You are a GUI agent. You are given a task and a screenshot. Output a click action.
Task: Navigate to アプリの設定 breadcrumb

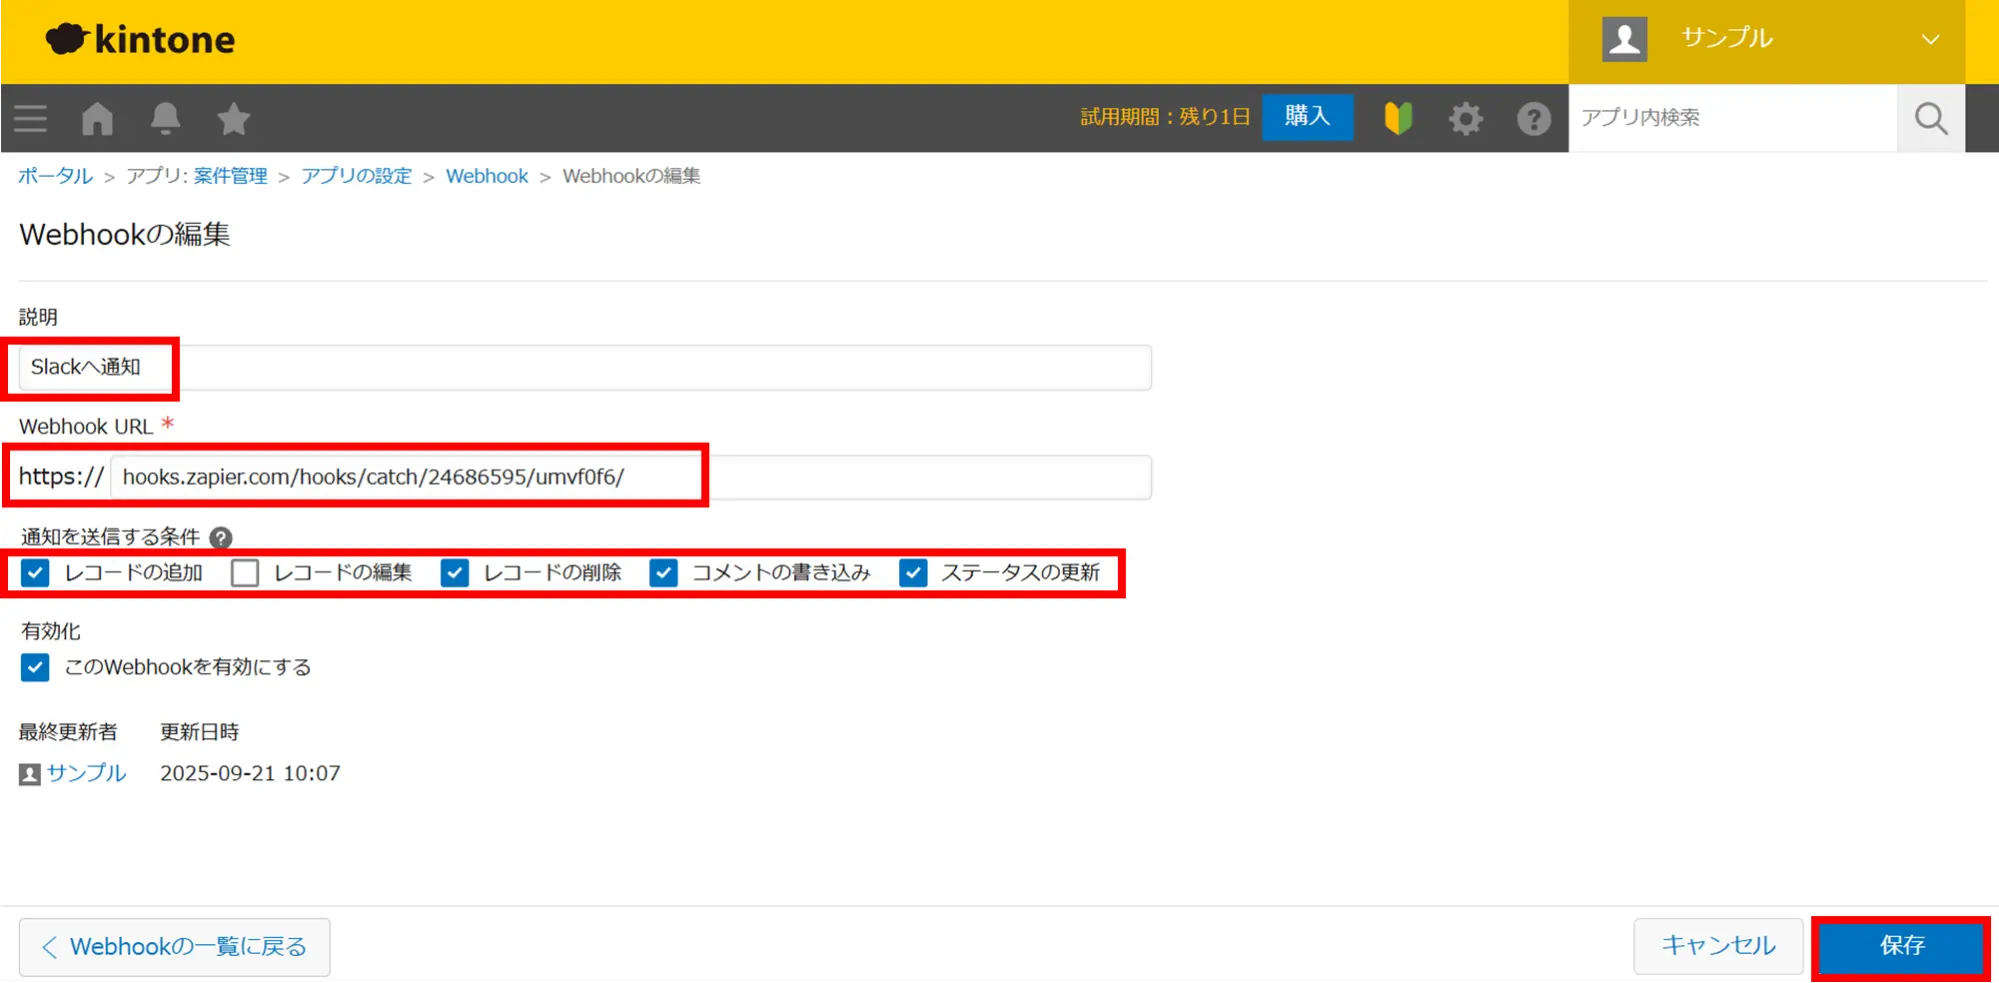pos(356,176)
